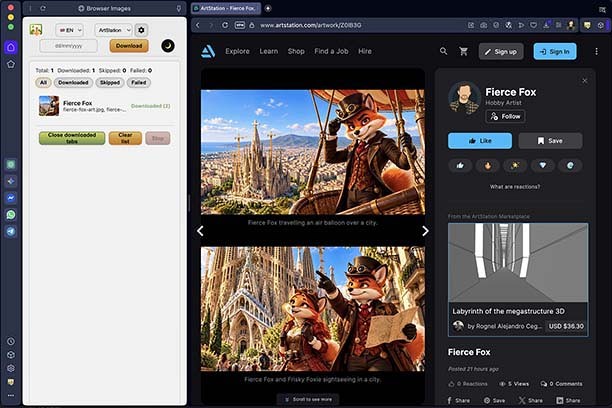
Task: Open the Hire menu
Action: (x=365, y=51)
